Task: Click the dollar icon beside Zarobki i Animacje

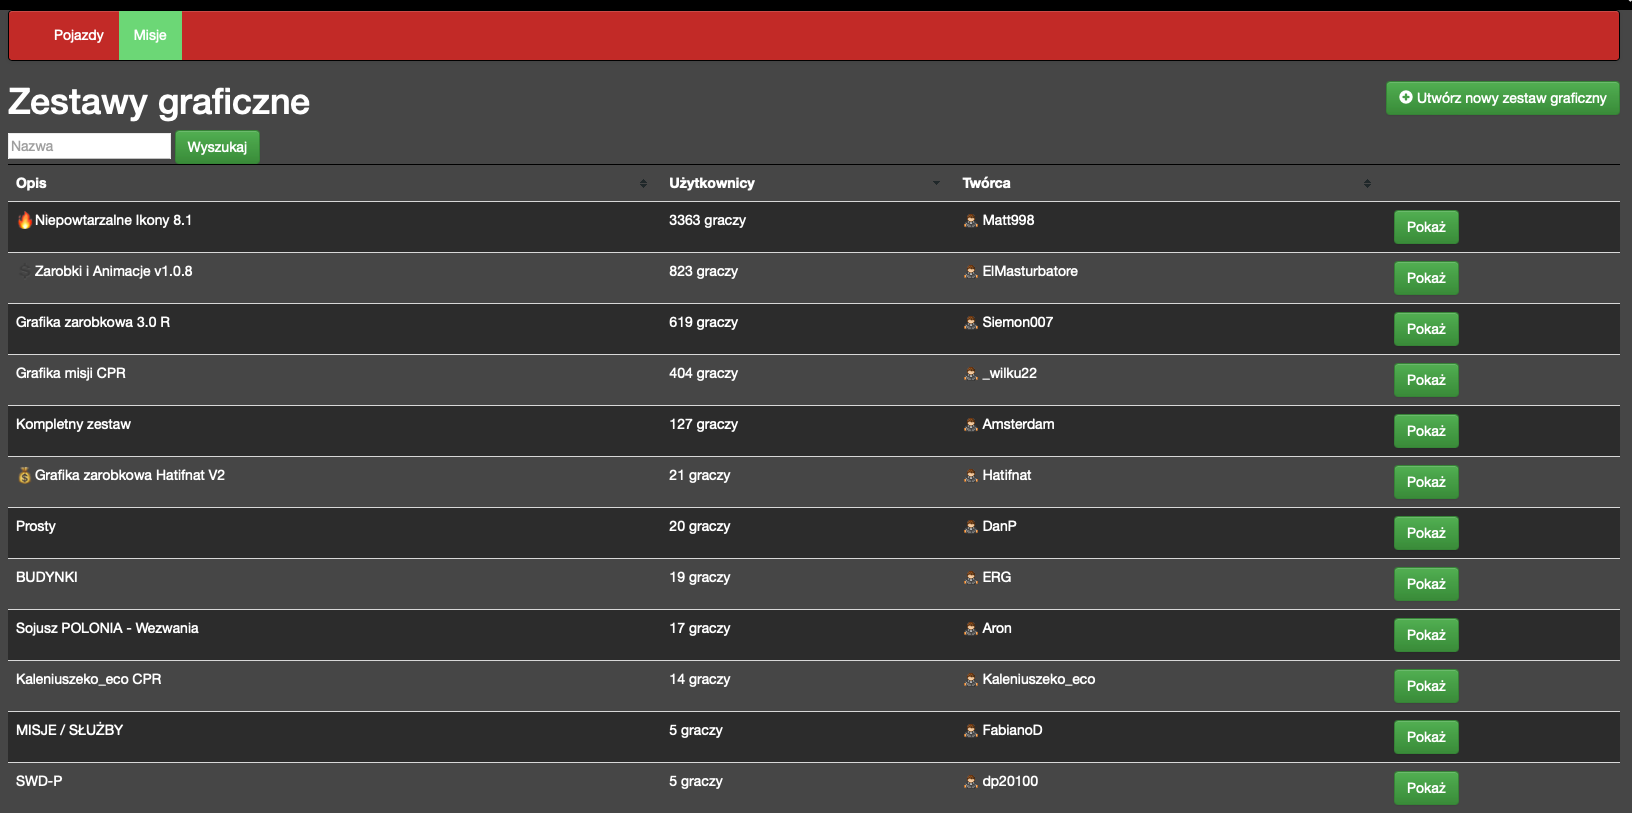Action: (x=24, y=271)
